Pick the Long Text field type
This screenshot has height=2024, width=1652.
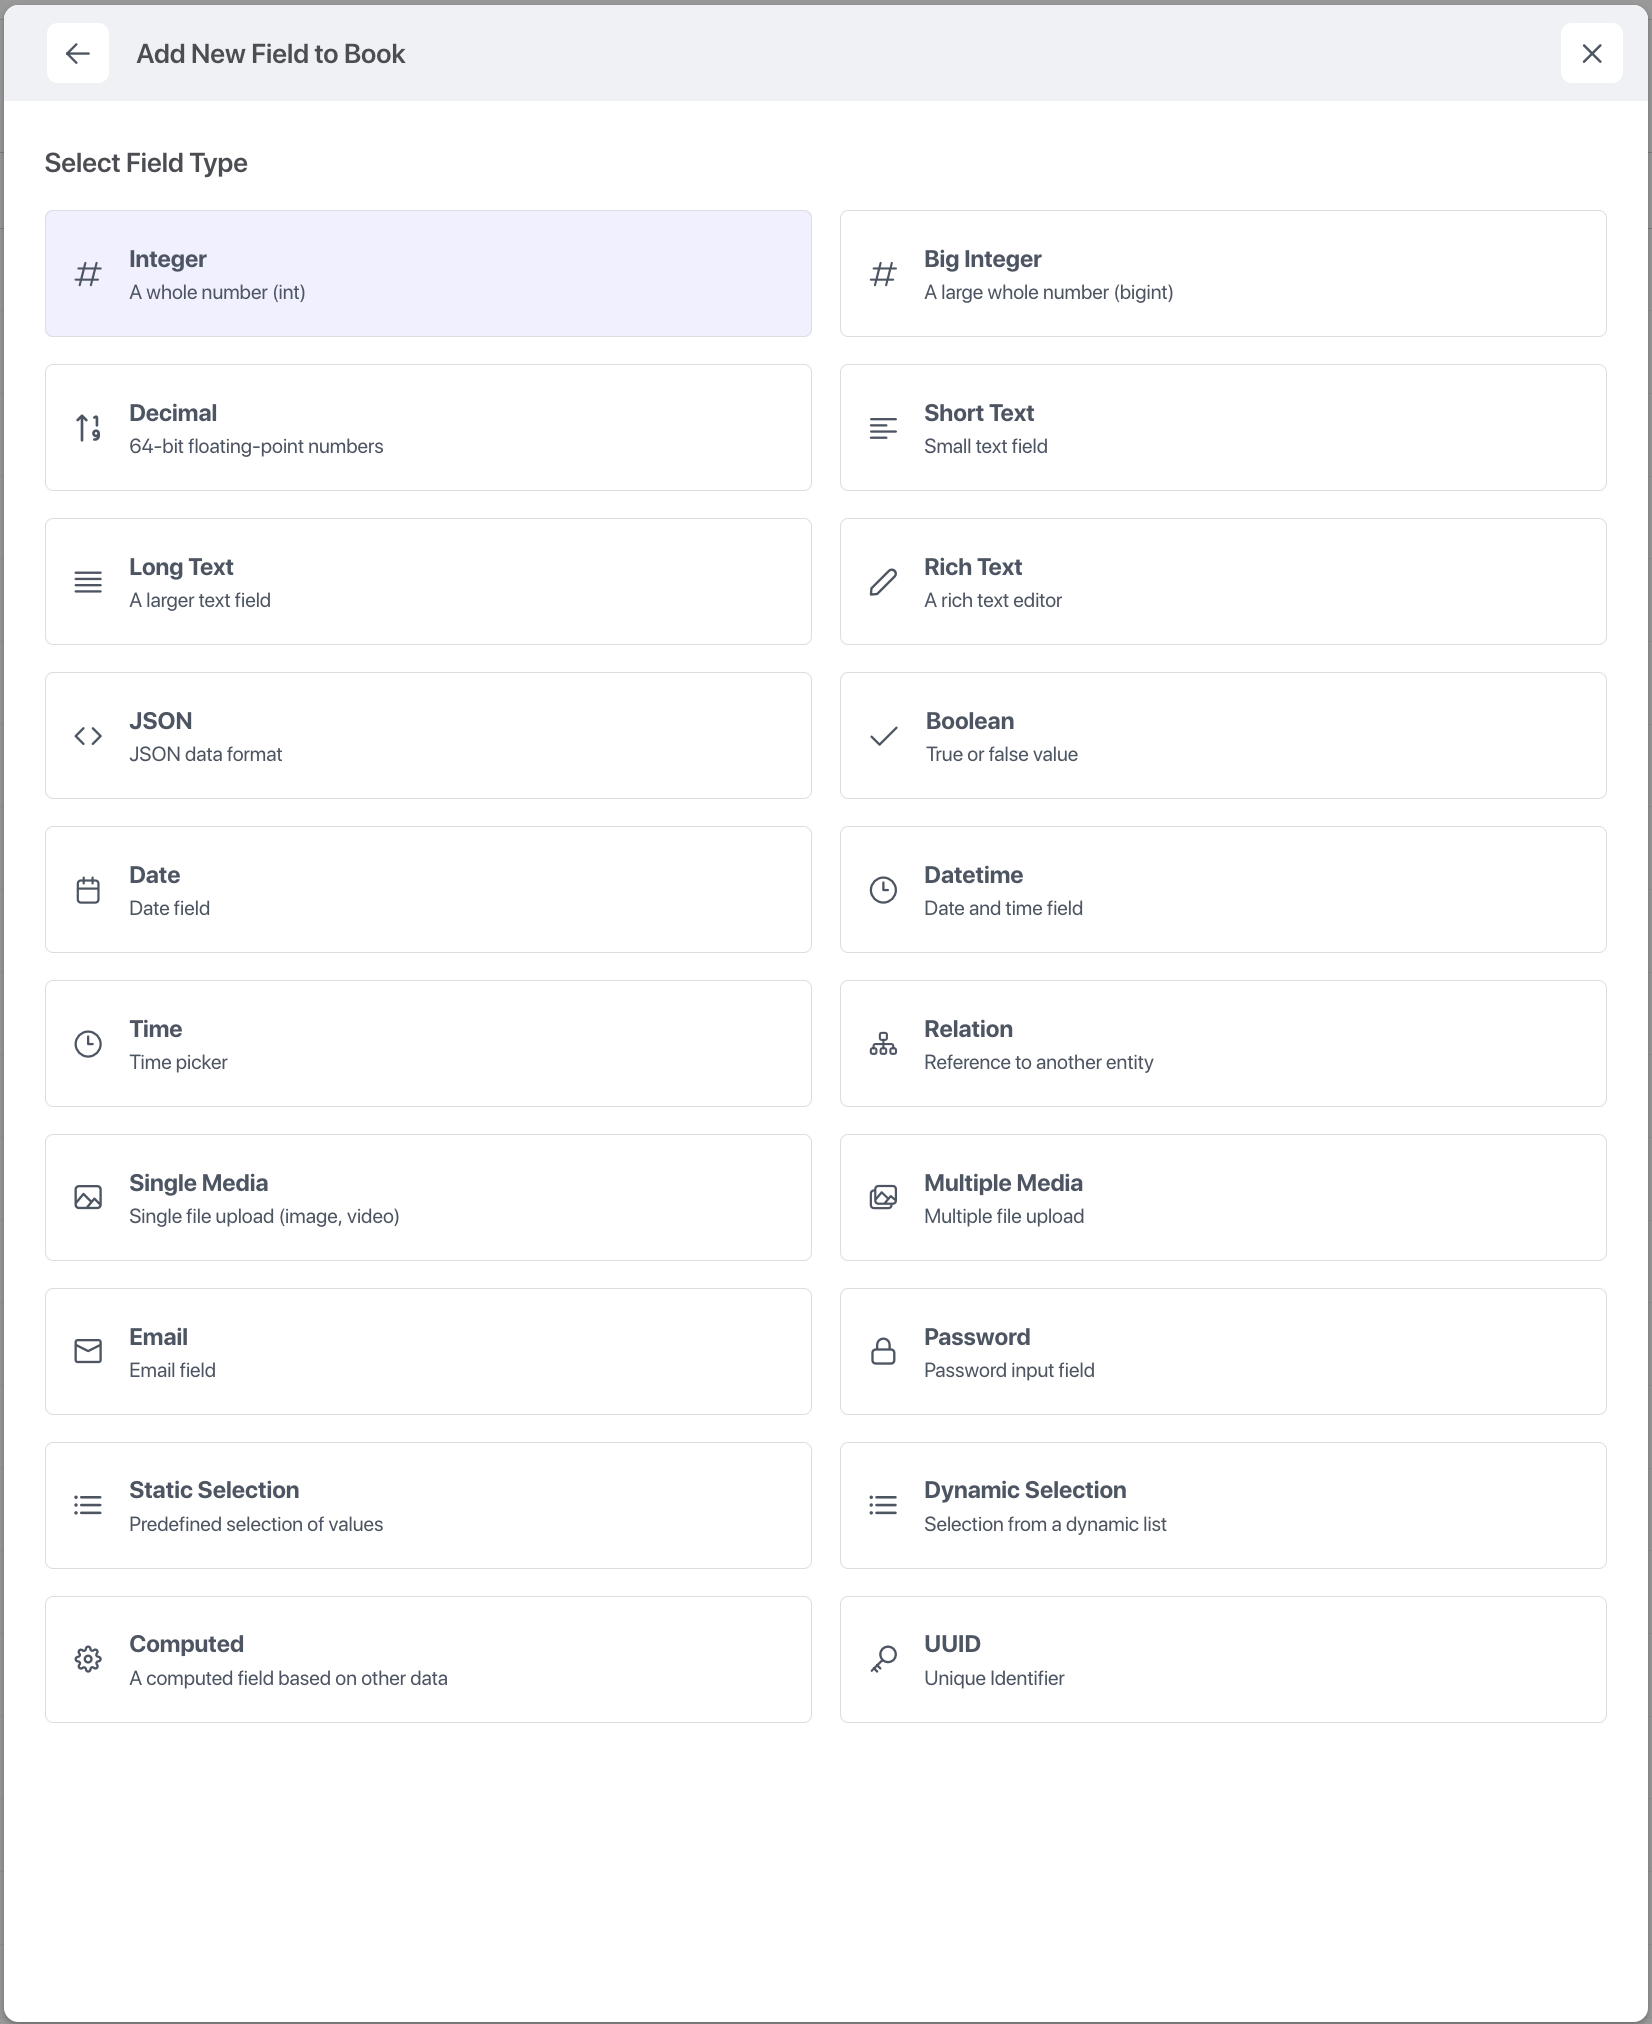click(428, 582)
